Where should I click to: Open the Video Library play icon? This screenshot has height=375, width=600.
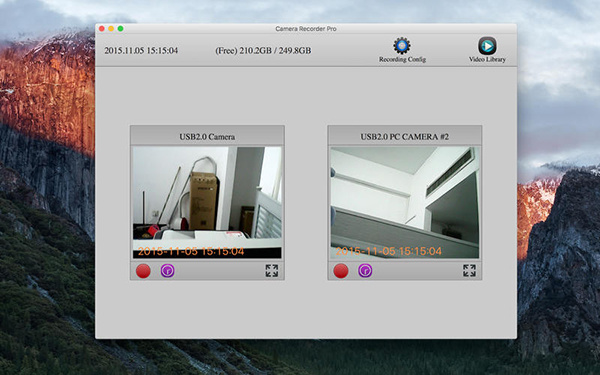(487, 46)
